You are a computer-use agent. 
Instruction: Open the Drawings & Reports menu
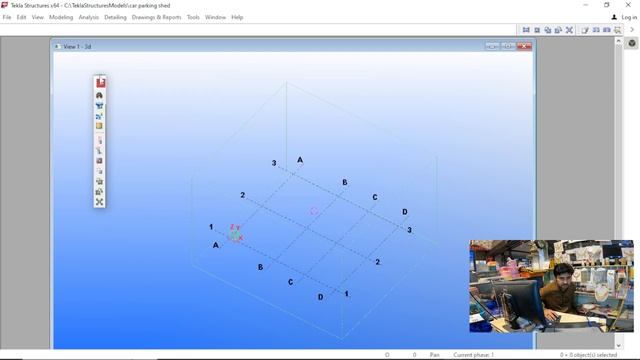[156, 17]
